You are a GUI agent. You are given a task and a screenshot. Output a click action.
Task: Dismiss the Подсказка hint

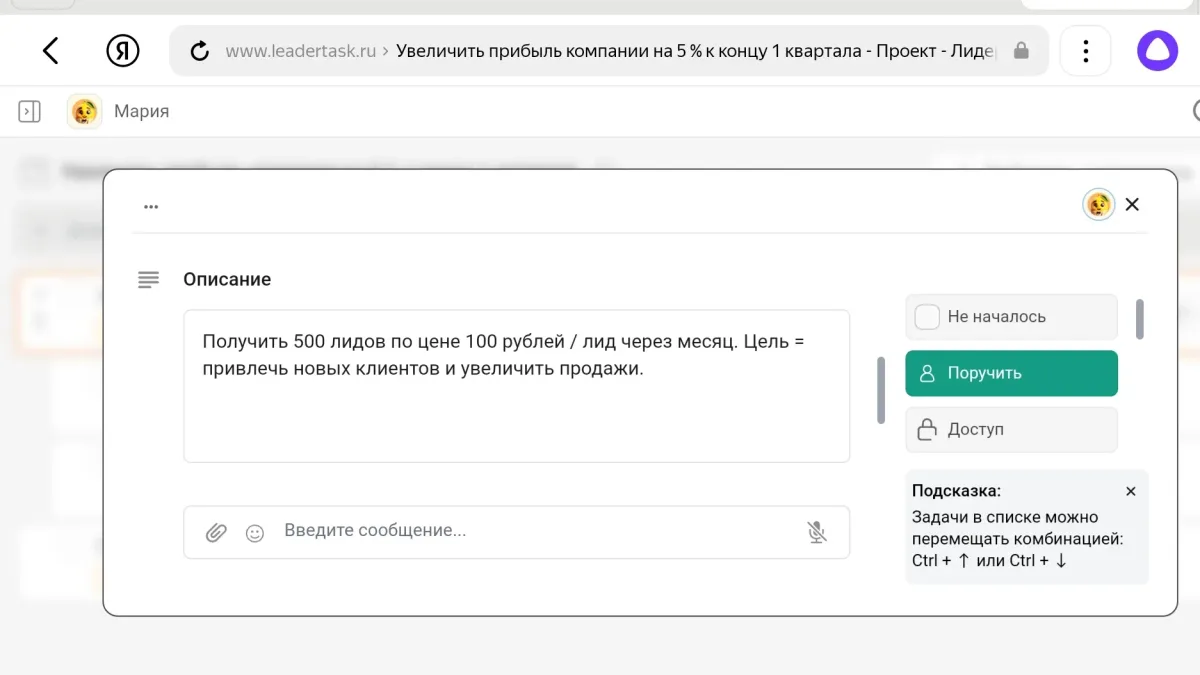point(1130,491)
